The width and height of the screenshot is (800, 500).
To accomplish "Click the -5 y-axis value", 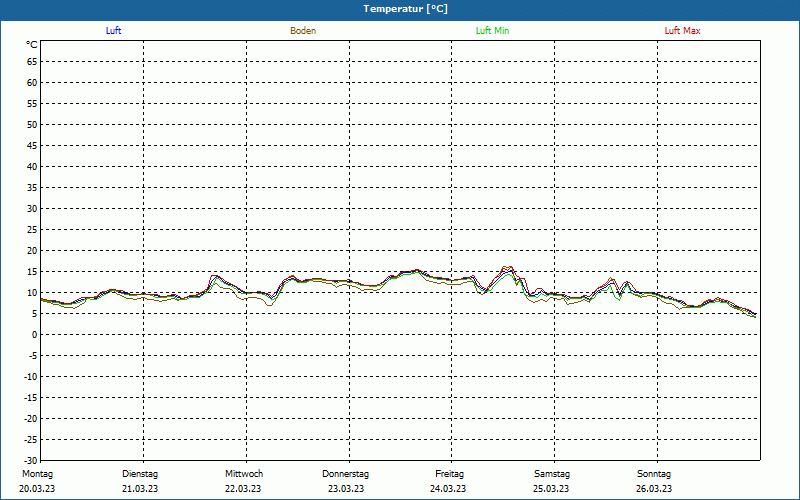I will point(33,356).
